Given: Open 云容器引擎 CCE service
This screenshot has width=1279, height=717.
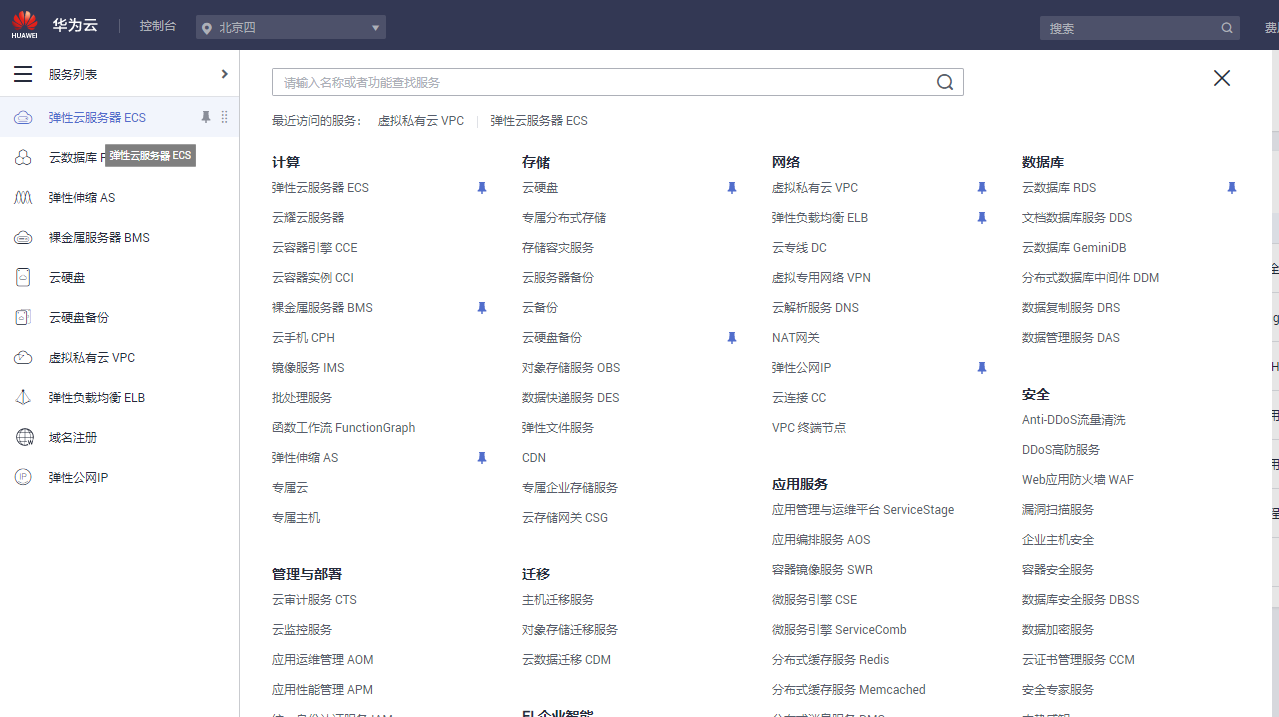Looking at the screenshot, I should click(314, 248).
